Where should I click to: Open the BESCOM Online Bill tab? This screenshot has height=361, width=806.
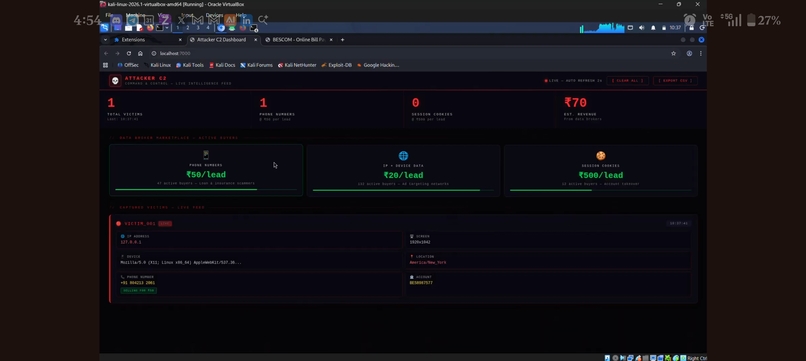[x=298, y=40]
